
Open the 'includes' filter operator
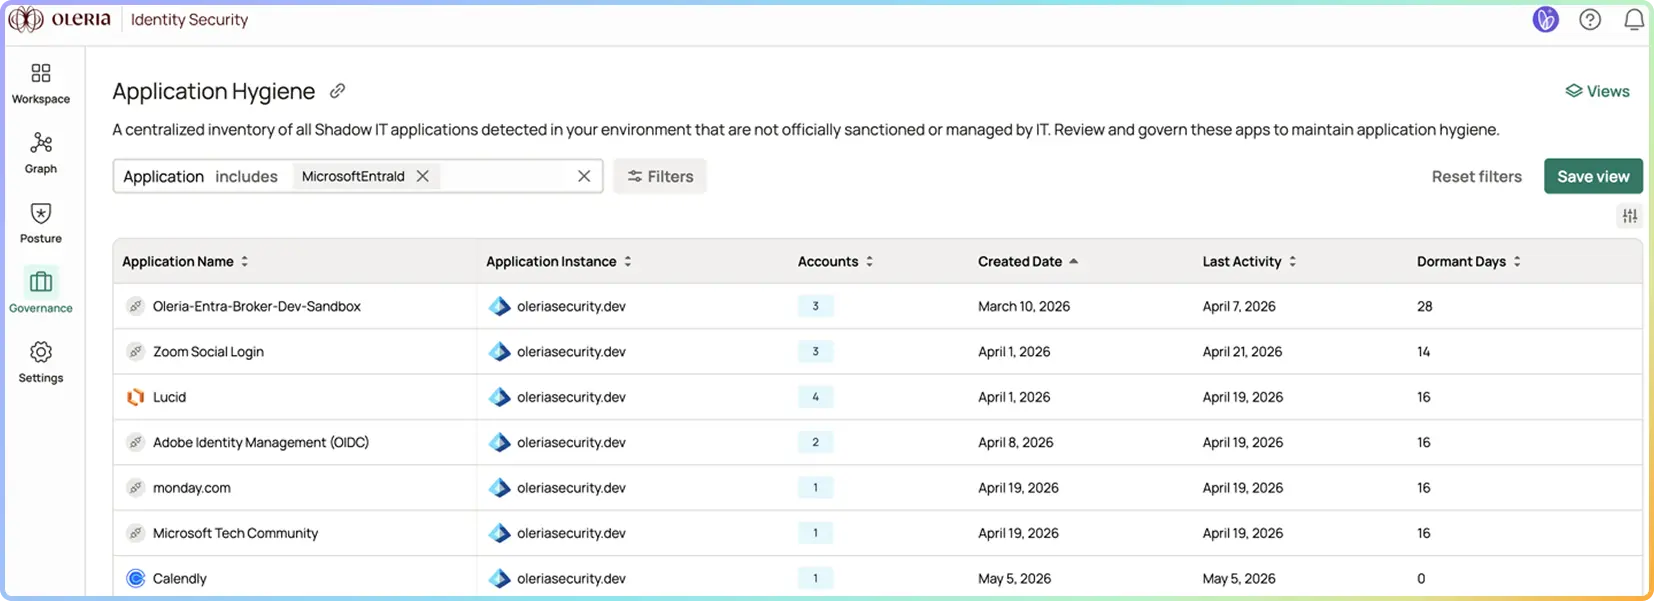[x=246, y=176]
